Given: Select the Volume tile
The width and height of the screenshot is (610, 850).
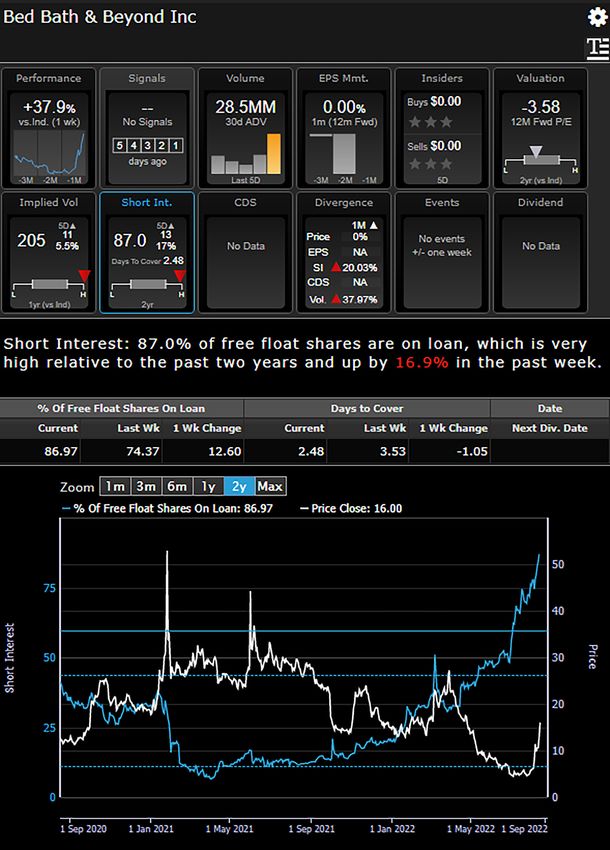Looking at the screenshot, I should pyautogui.click(x=246, y=128).
